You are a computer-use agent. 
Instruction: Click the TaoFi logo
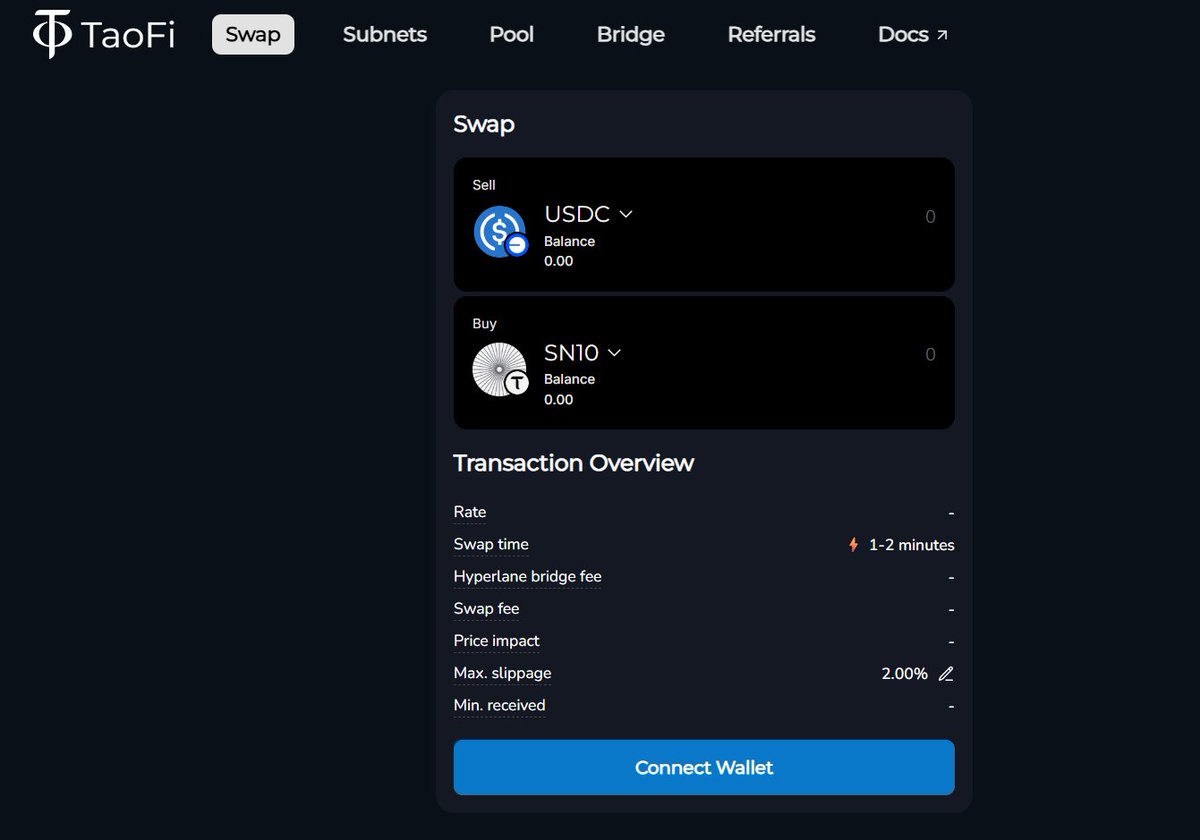coord(103,34)
